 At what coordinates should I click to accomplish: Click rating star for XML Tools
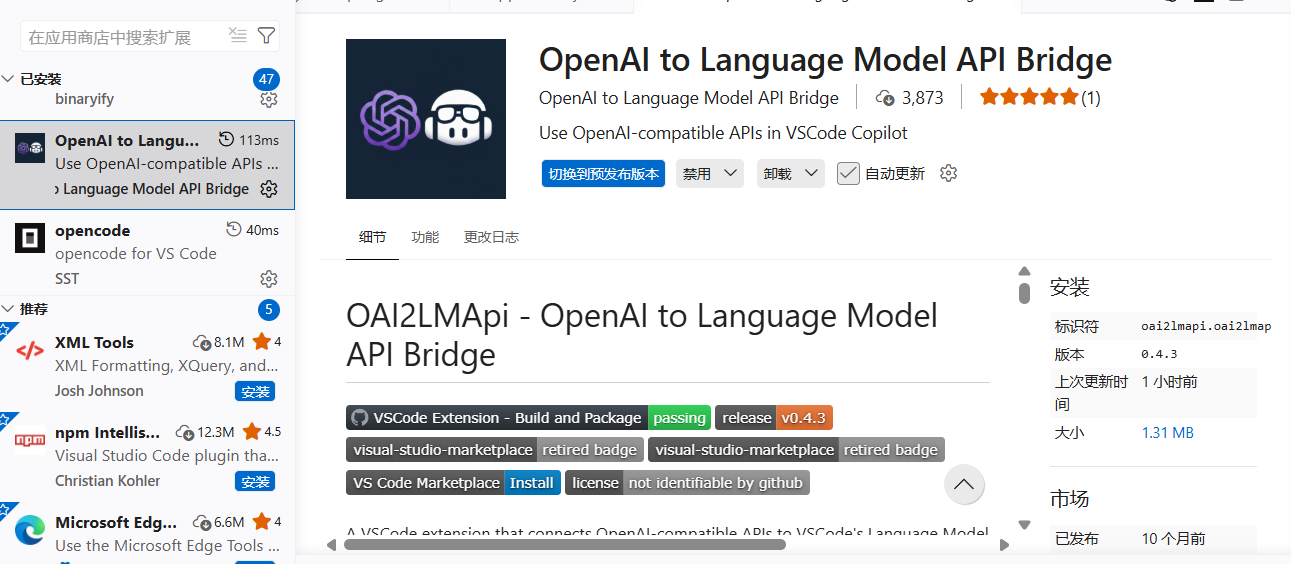coord(261,341)
